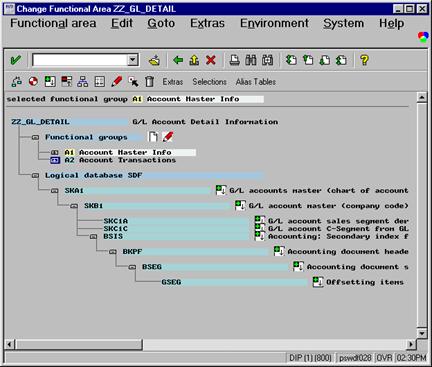Open the Environment menu
The height and width of the screenshot is (367, 432).
(x=274, y=23)
